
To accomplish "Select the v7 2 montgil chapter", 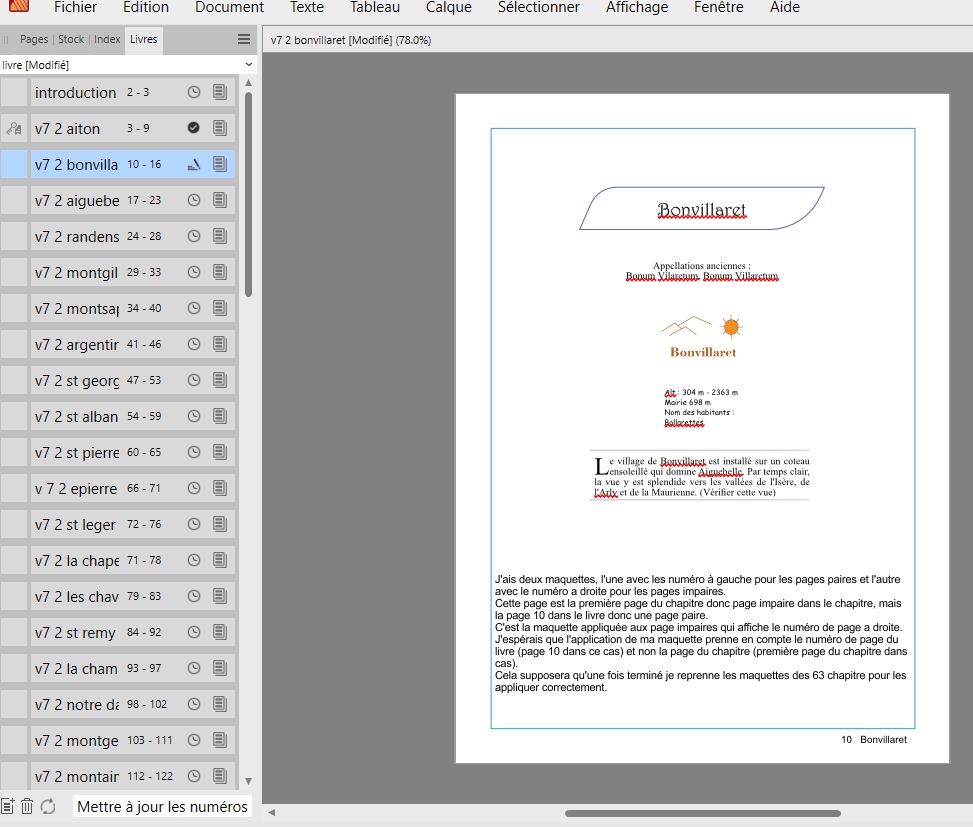I will [133, 272].
